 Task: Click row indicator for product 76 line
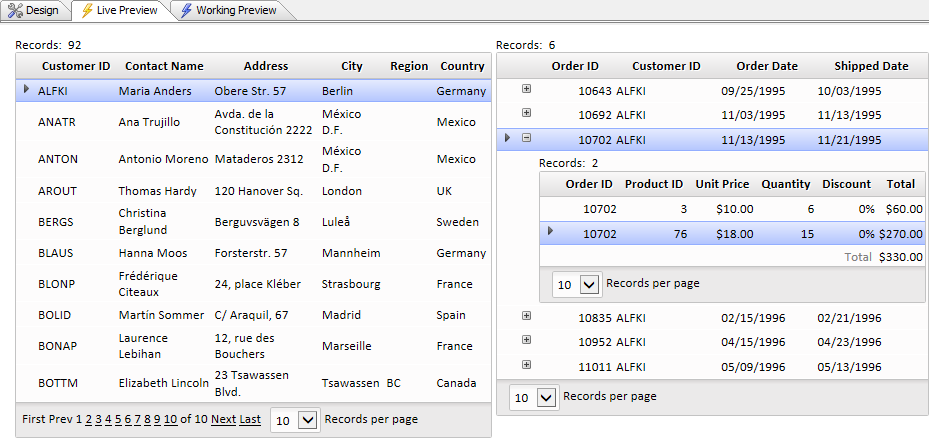[550, 231]
